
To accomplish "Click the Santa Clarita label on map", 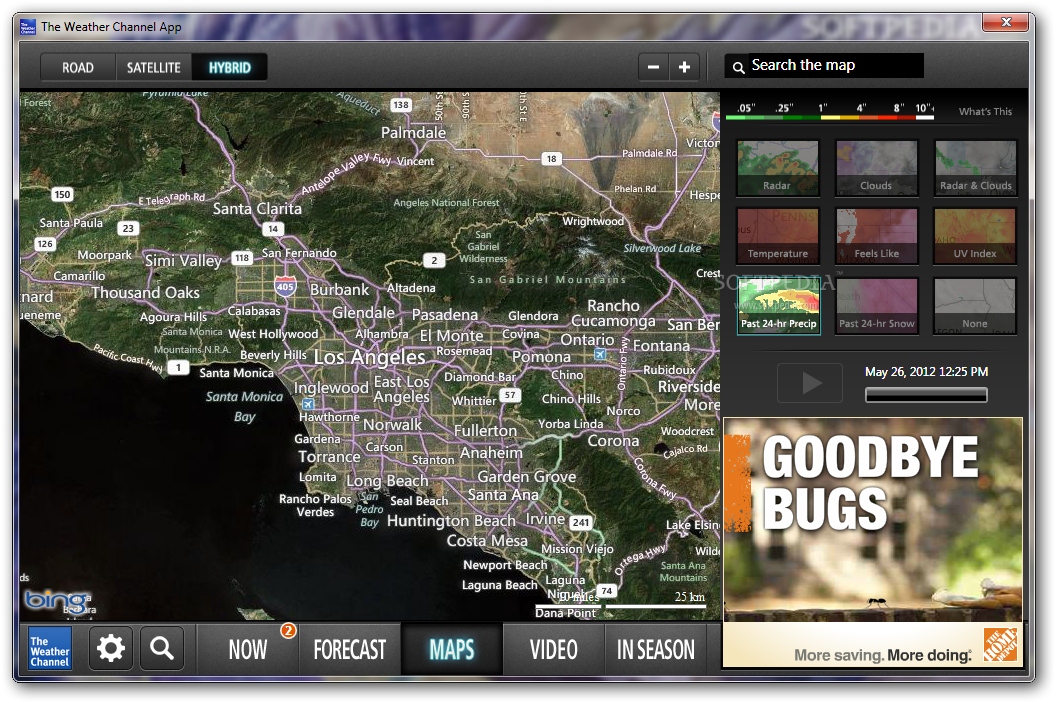I will 257,209.
